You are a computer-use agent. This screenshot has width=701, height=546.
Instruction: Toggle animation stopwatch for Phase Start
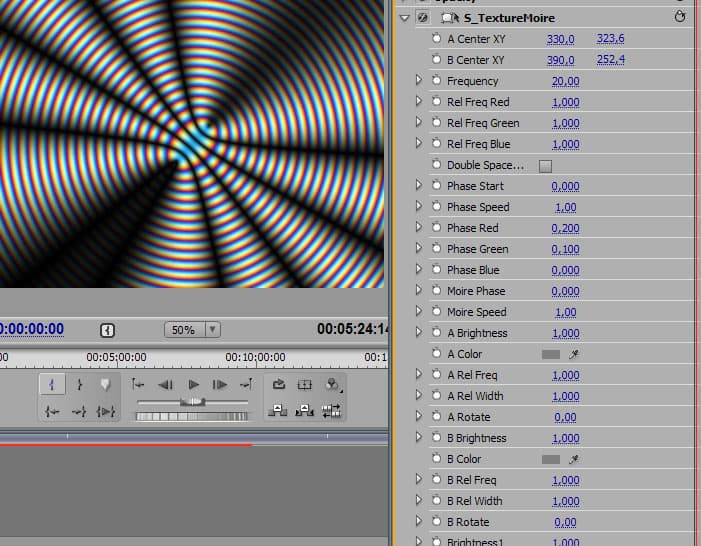(x=437, y=186)
